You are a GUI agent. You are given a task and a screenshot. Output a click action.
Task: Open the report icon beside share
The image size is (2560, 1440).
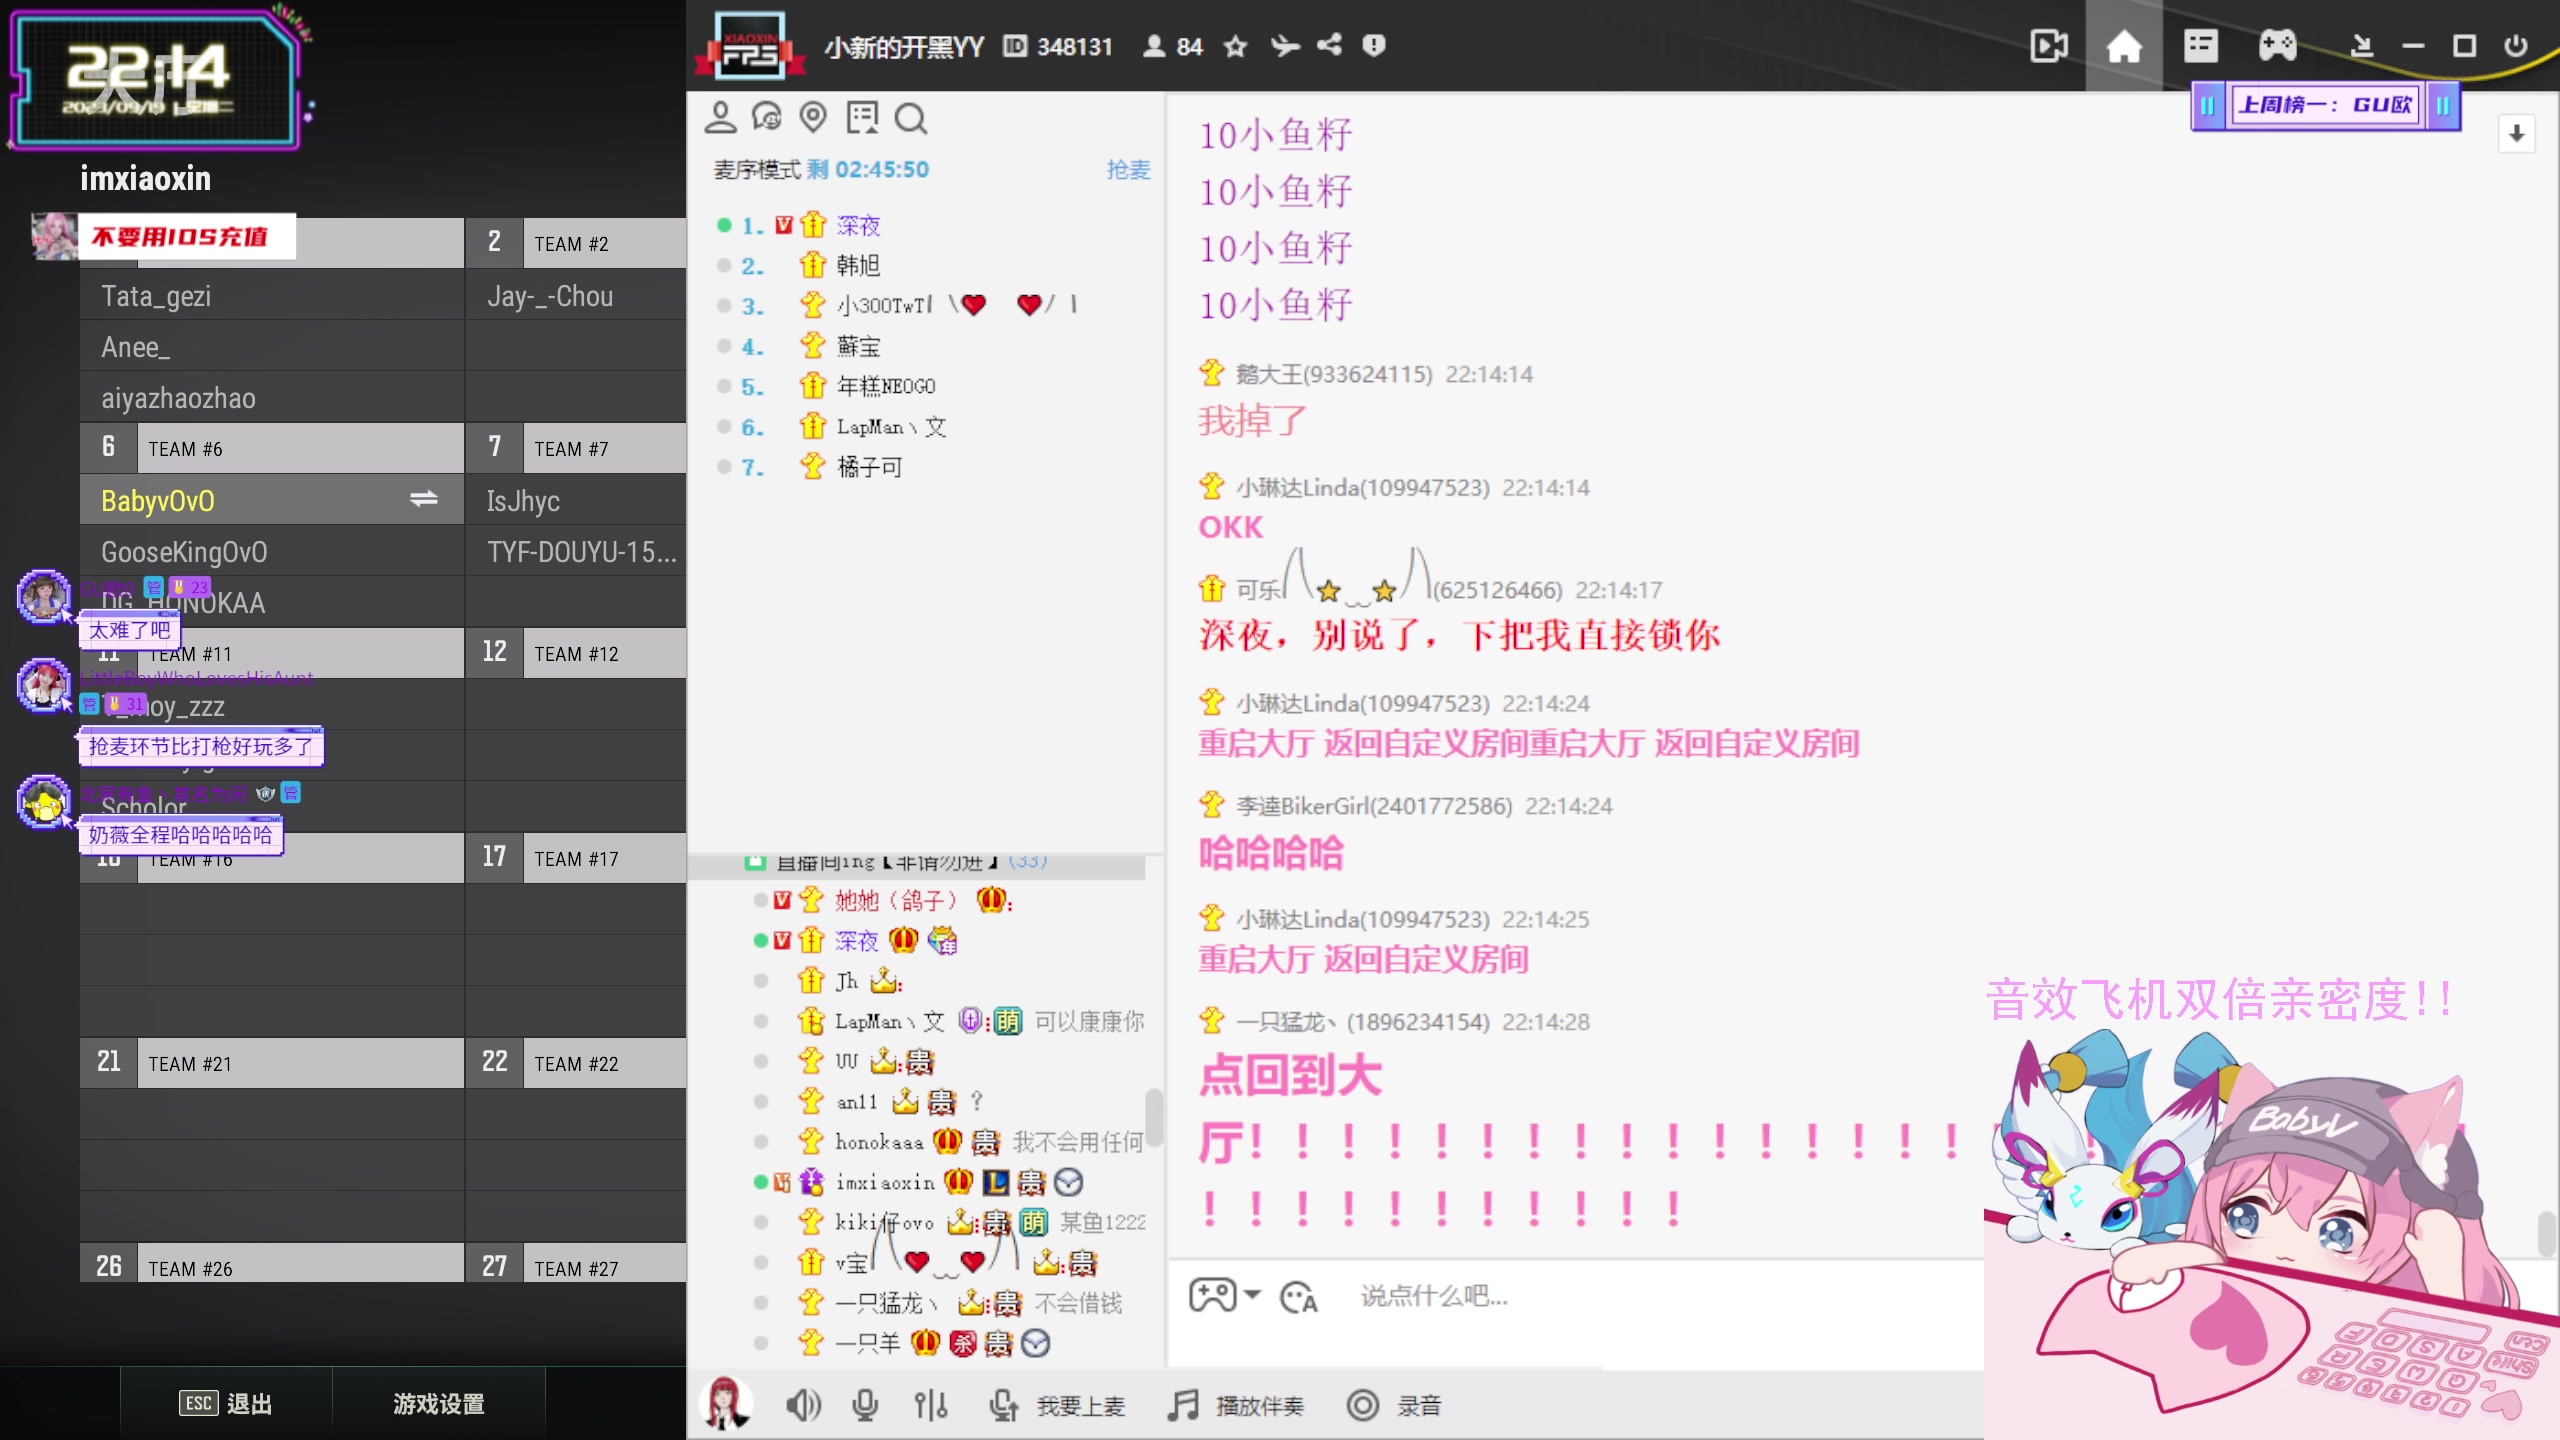tap(1374, 46)
